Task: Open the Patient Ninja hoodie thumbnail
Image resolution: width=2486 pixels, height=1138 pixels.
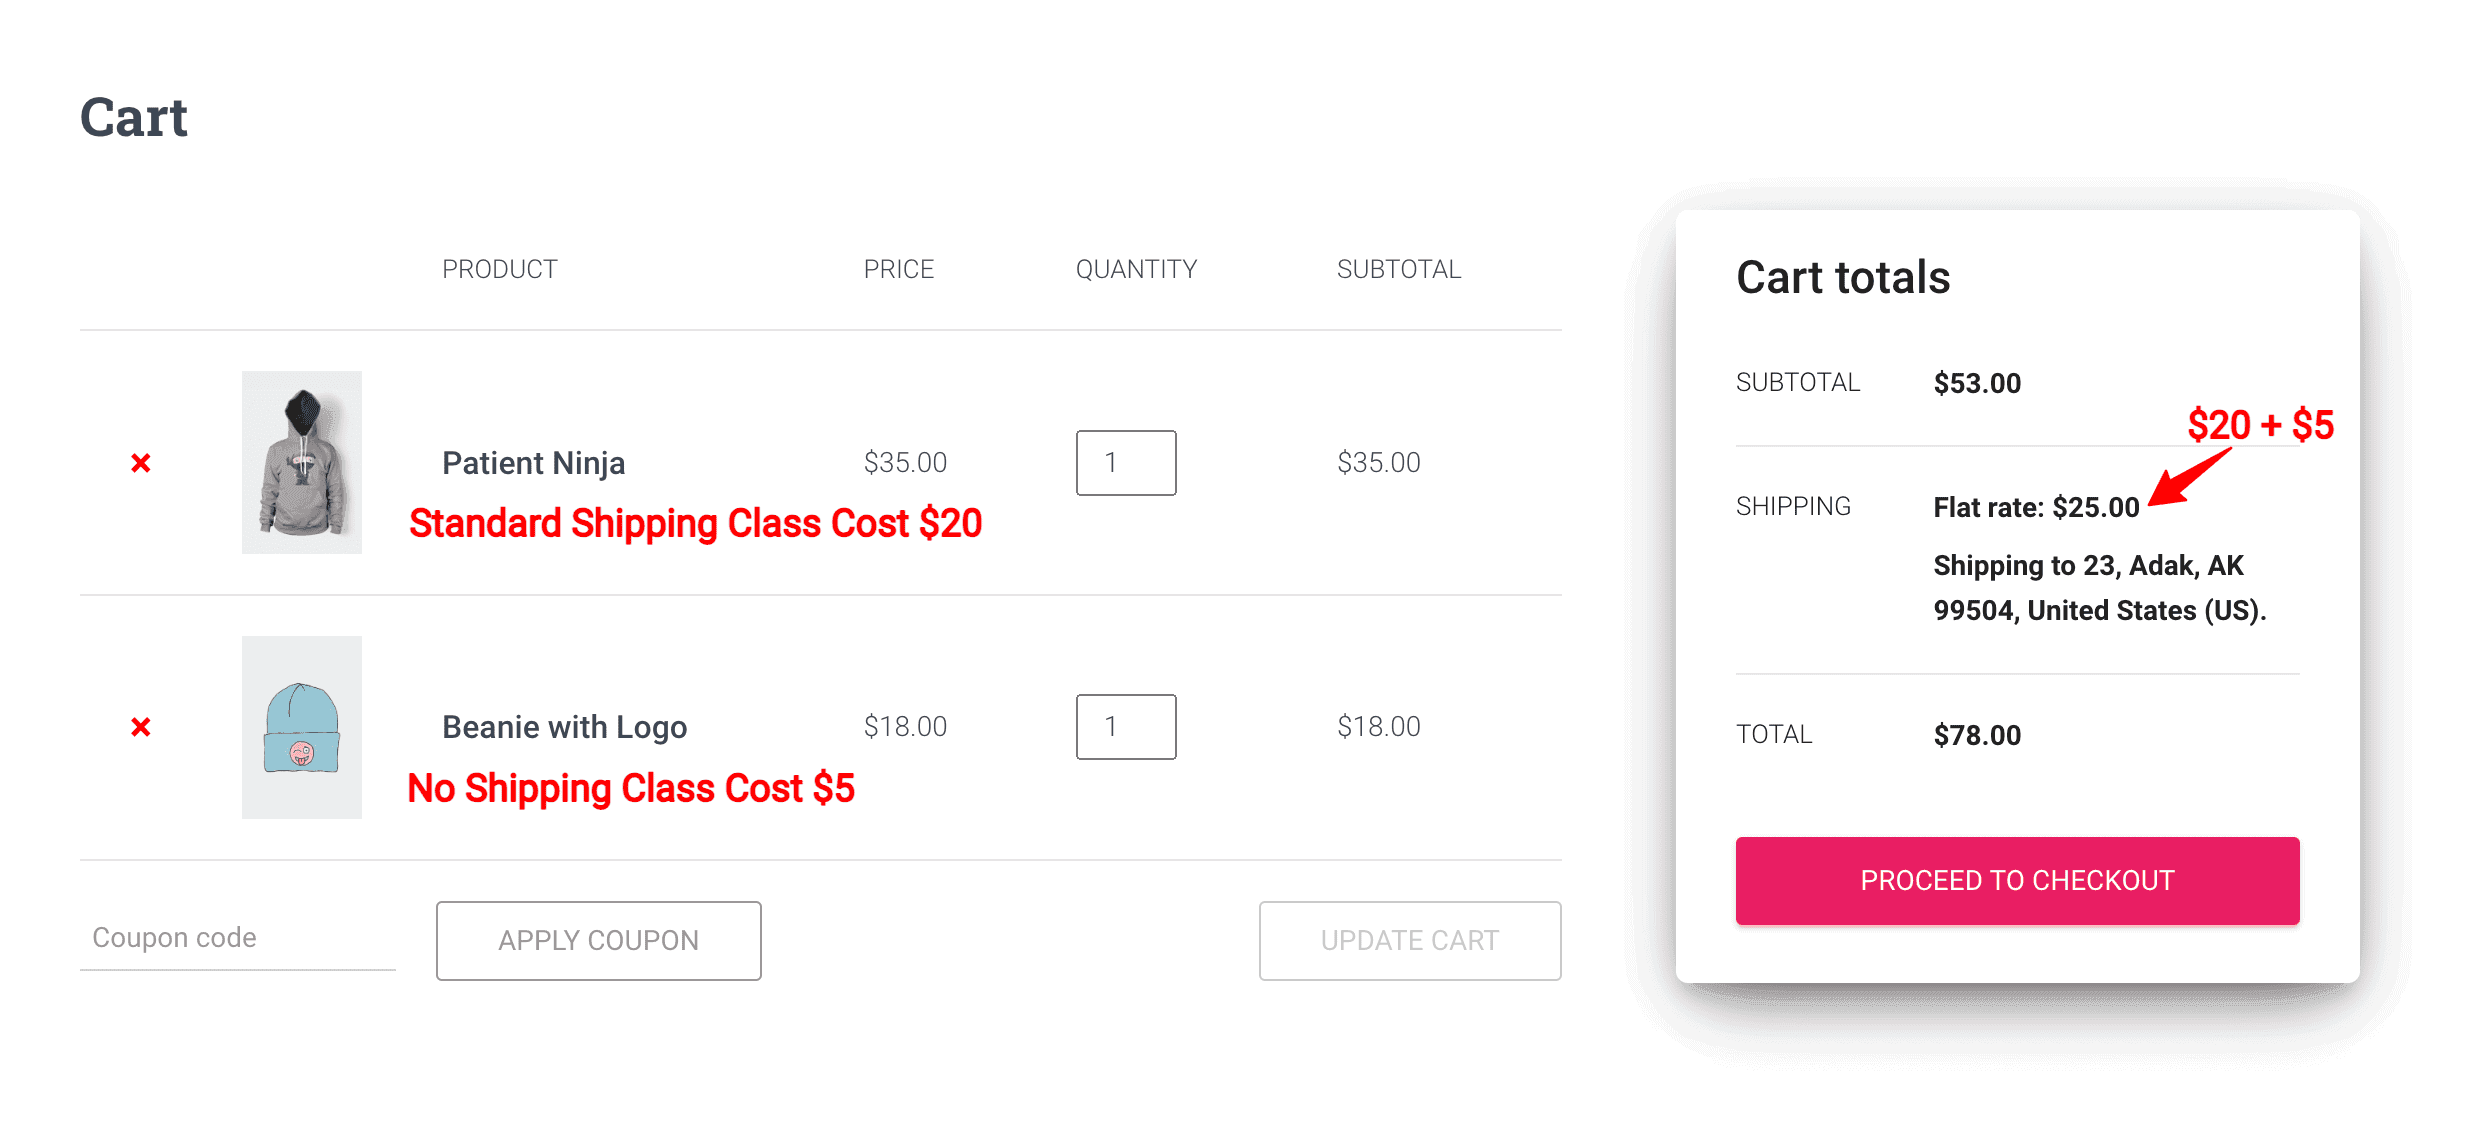Action: click(x=301, y=462)
